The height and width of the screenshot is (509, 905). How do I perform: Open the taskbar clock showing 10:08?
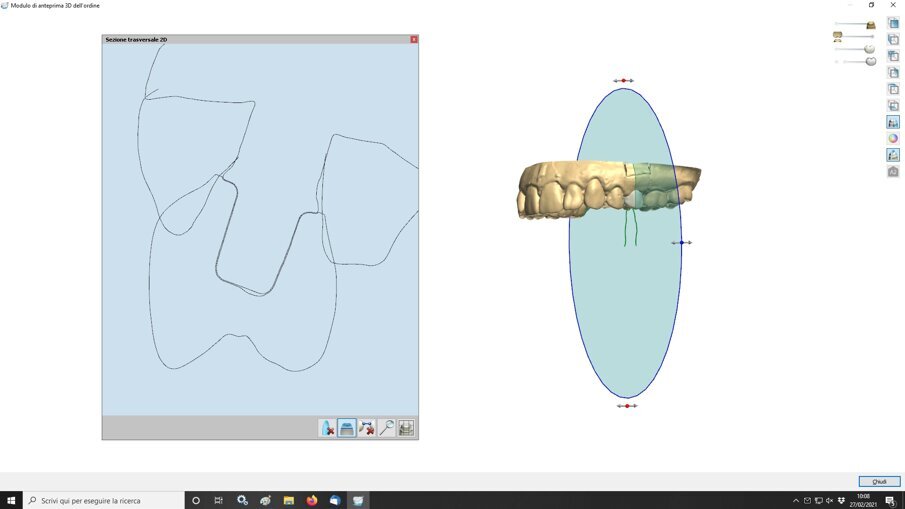point(863,500)
